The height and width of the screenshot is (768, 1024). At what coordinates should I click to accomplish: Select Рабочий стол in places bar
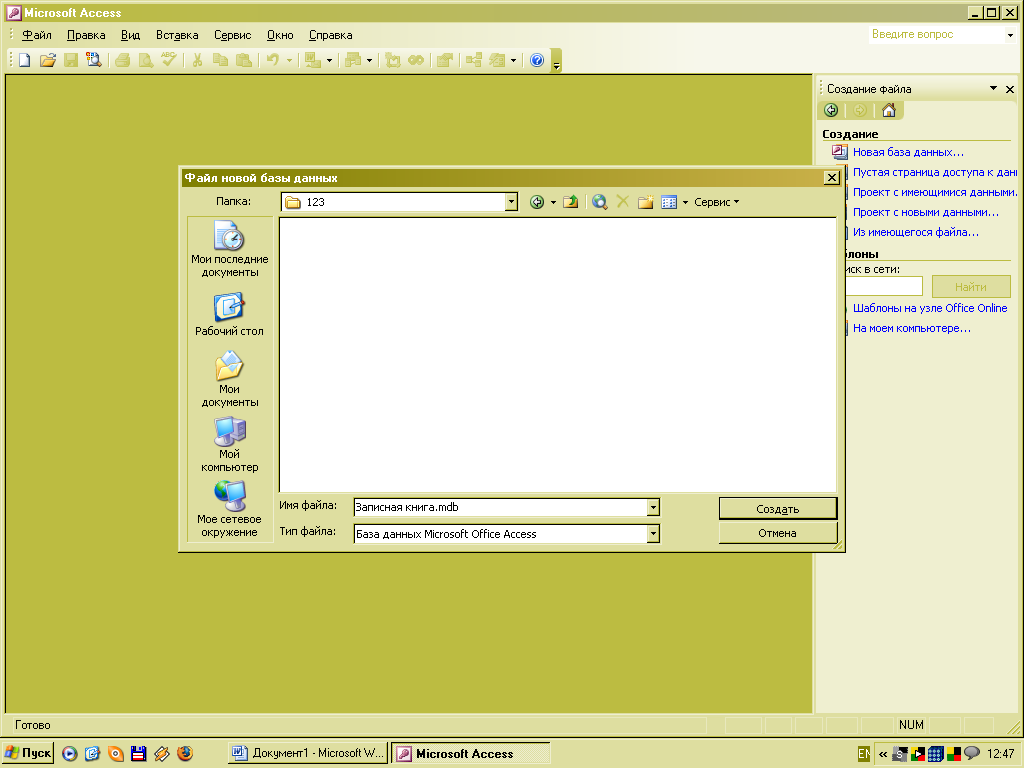[229, 314]
